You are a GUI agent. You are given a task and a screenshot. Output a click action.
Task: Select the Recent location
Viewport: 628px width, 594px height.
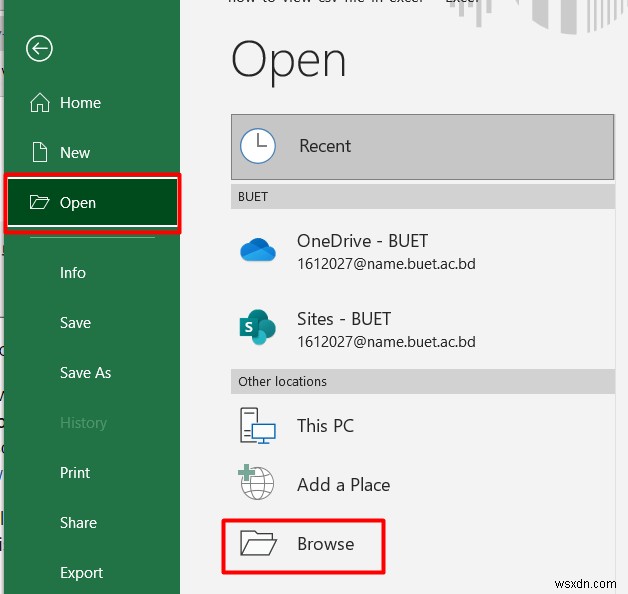tap(422, 147)
